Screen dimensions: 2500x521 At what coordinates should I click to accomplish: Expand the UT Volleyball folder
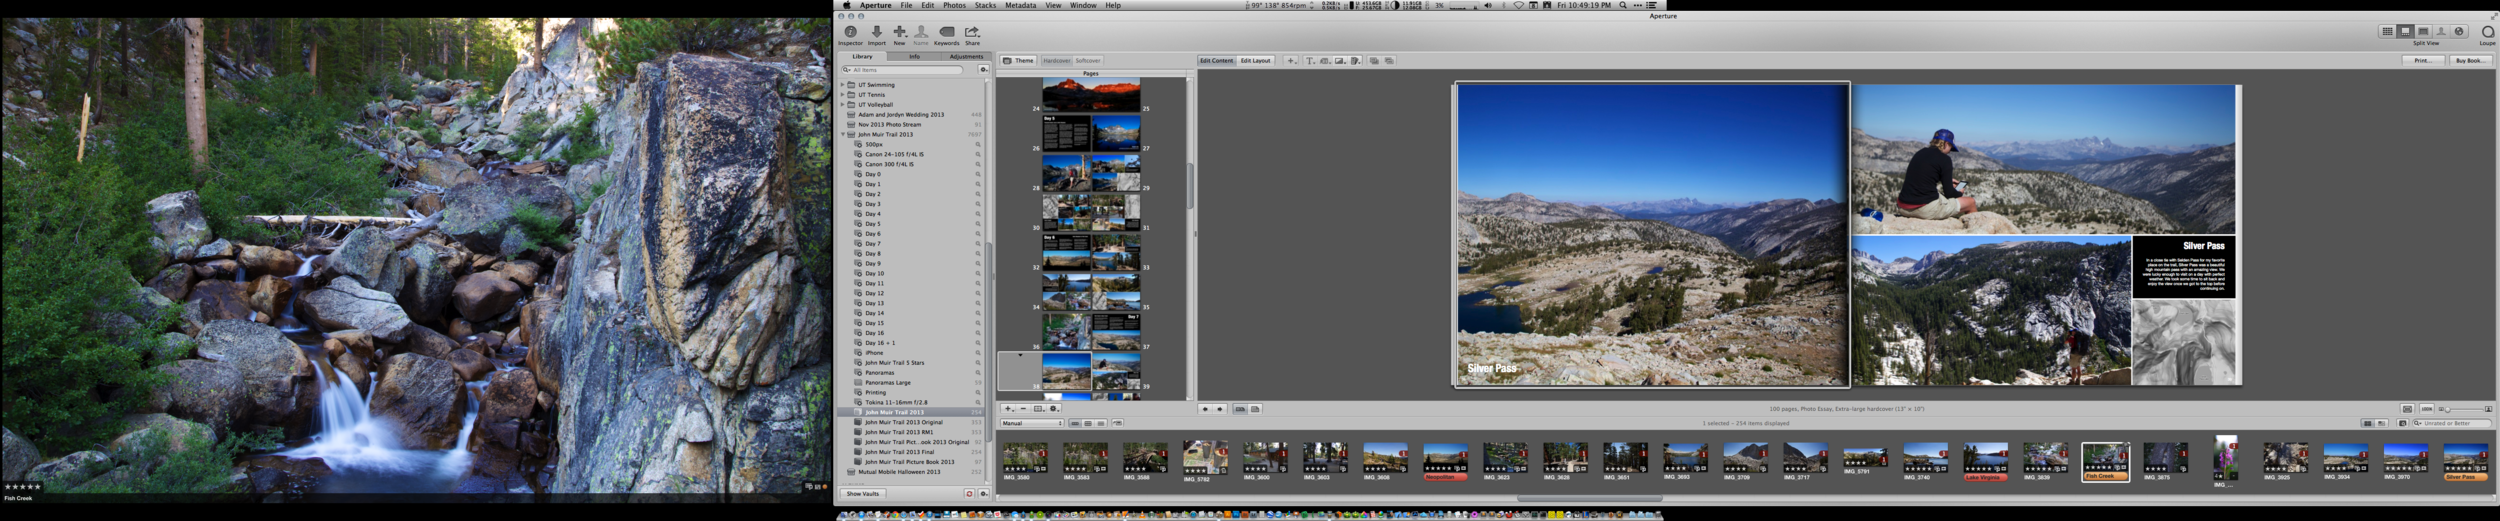click(x=842, y=104)
